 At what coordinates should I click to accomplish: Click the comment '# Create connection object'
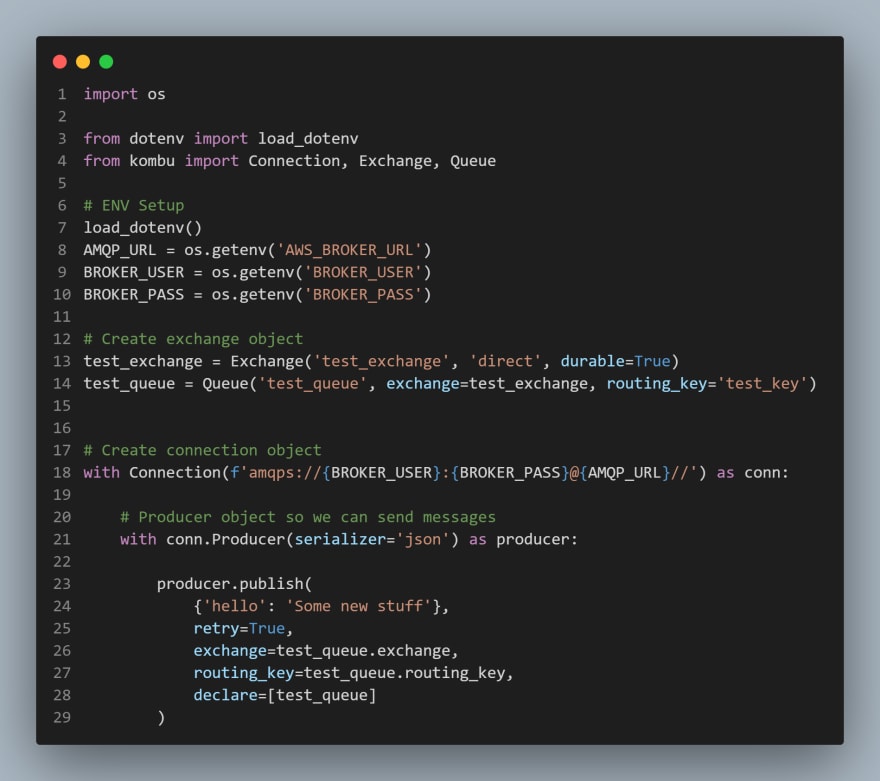pyautogui.click(x=203, y=451)
